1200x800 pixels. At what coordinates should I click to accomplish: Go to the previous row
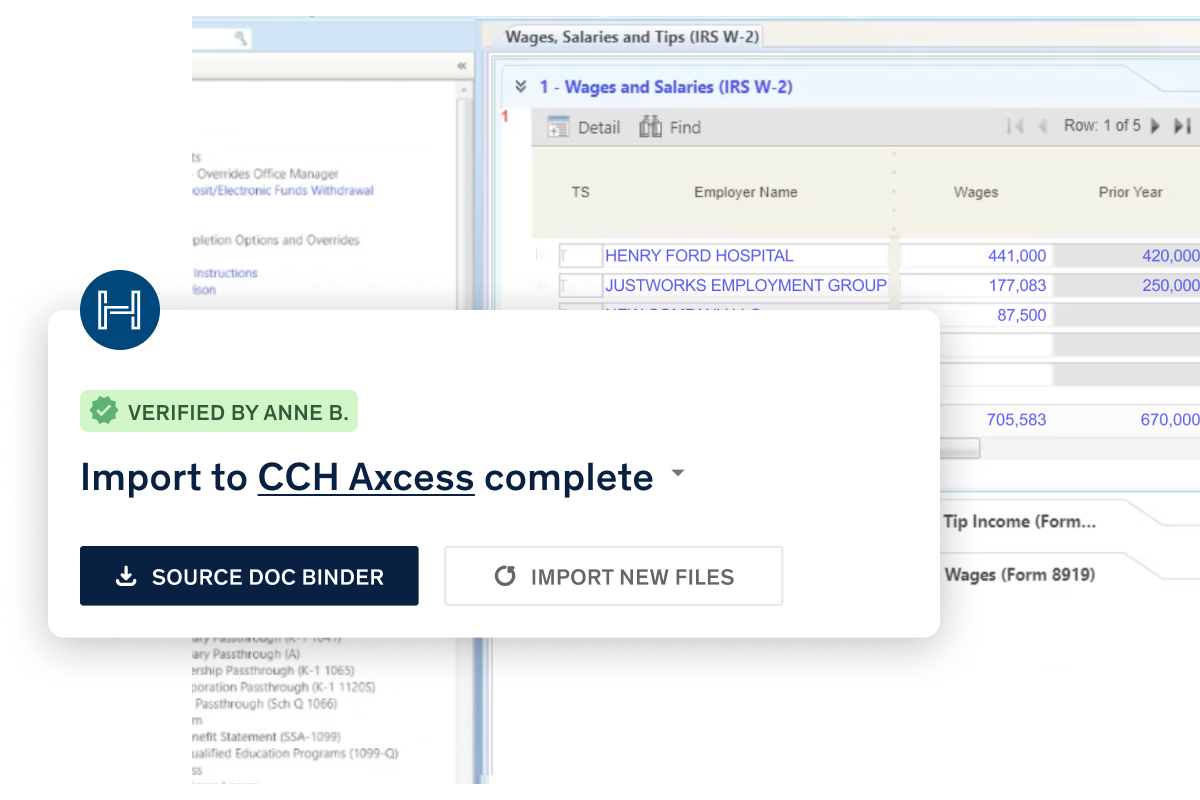pos(1042,126)
